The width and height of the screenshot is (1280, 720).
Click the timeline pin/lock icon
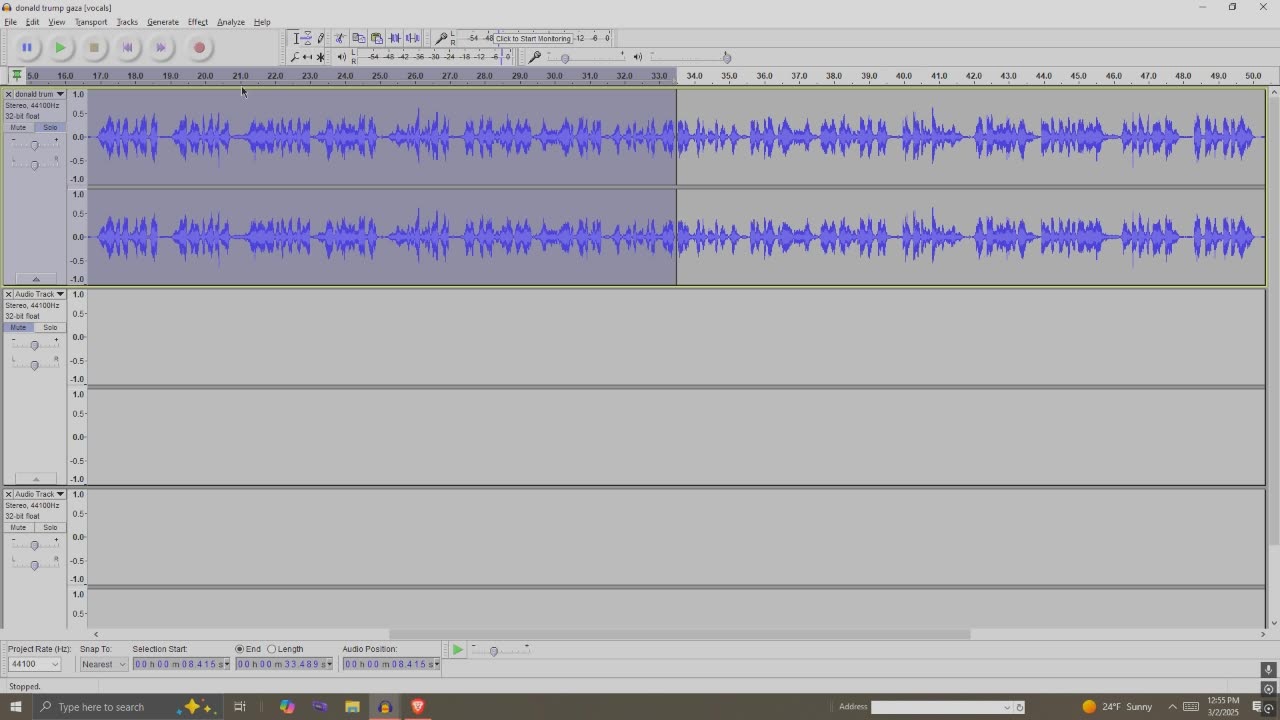point(16,76)
